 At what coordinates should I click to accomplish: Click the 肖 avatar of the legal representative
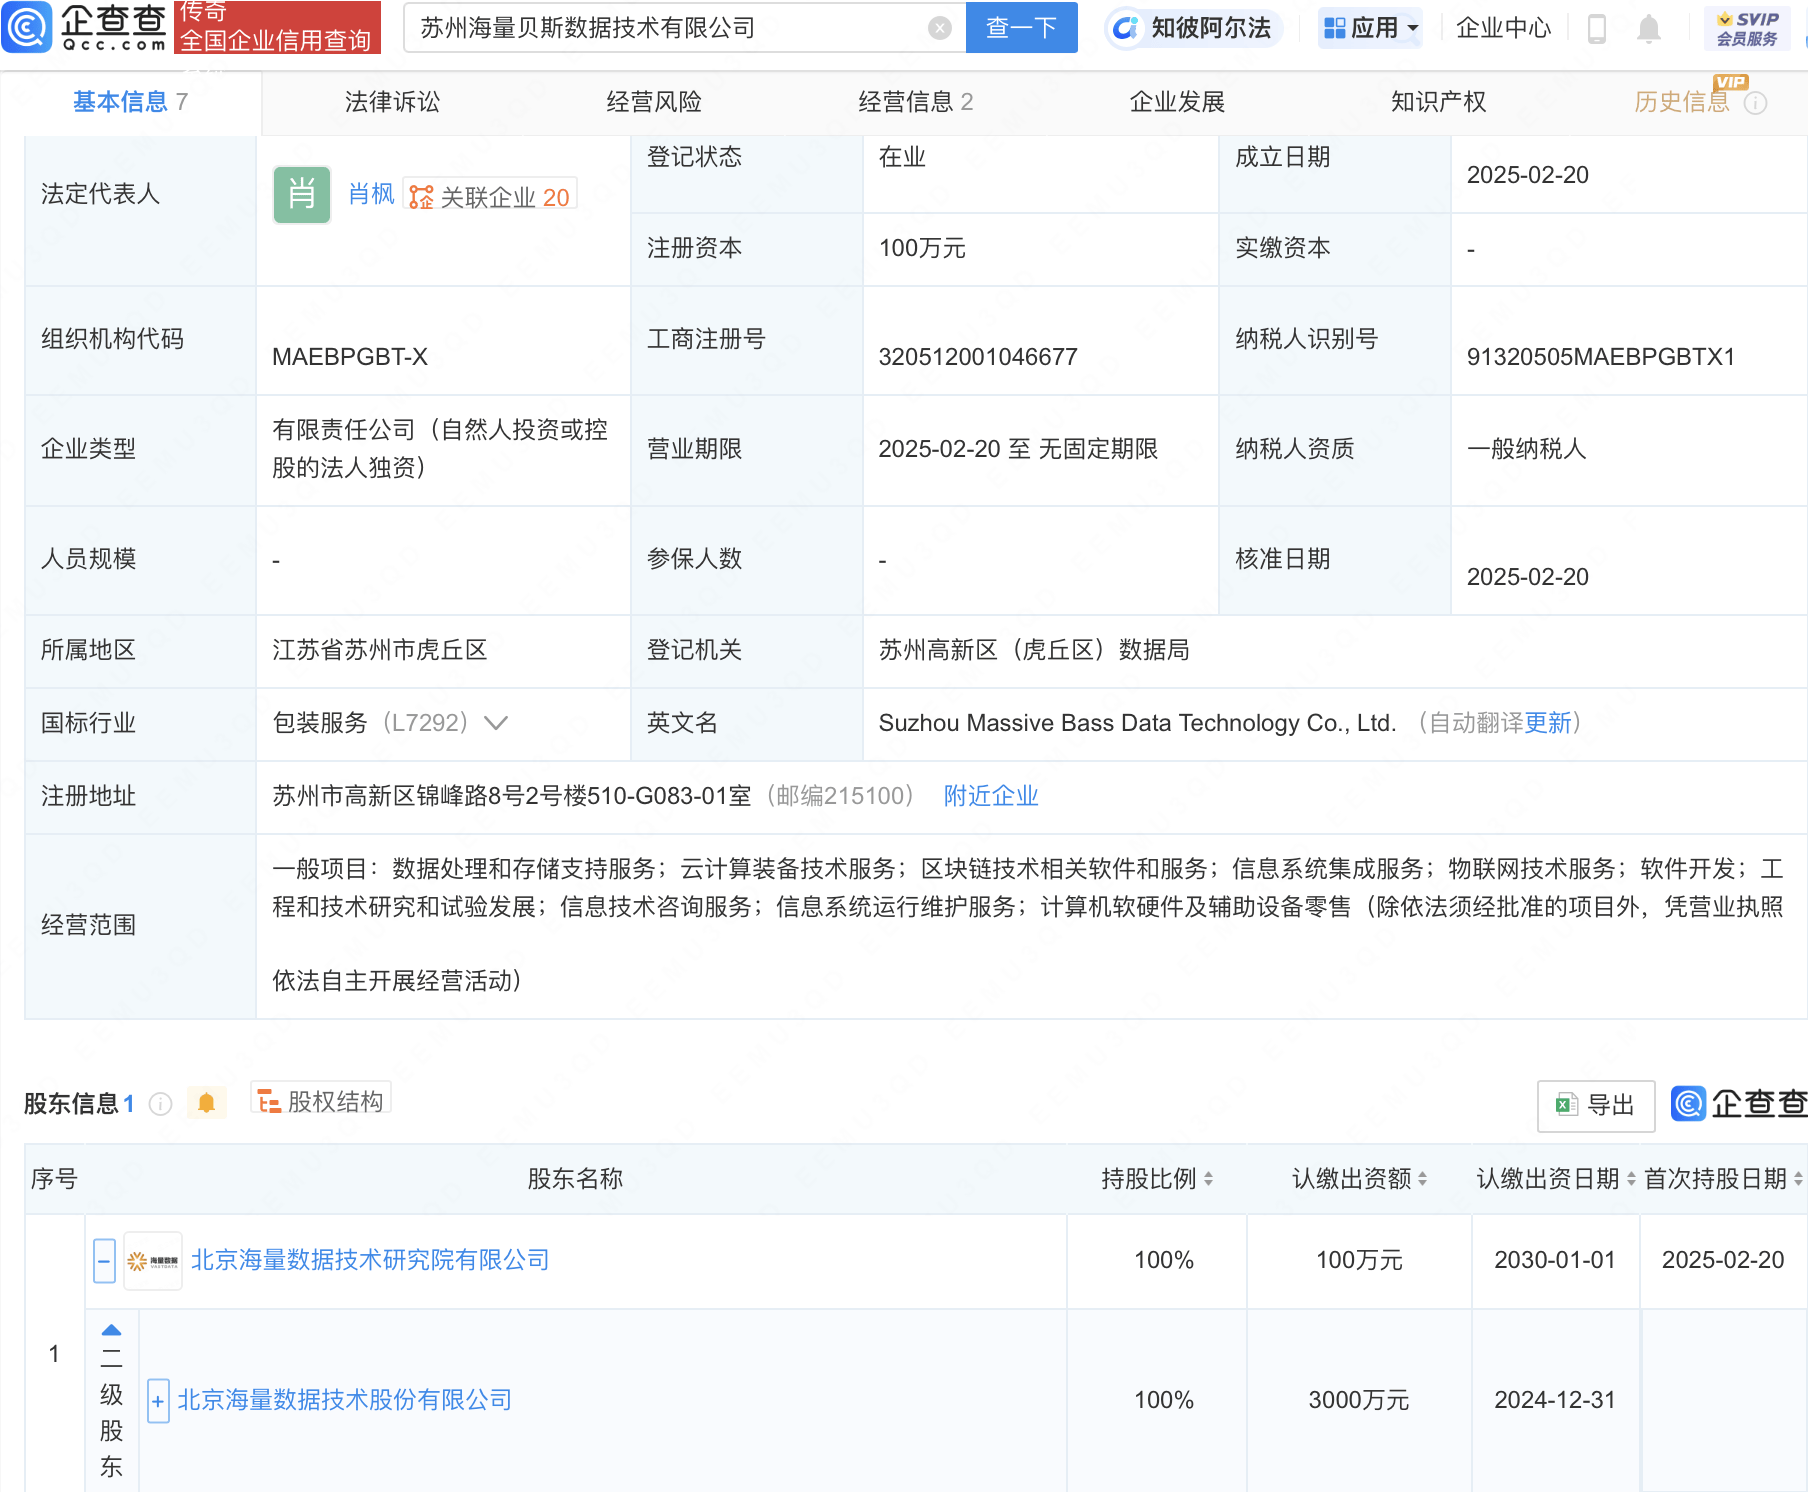click(x=302, y=194)
